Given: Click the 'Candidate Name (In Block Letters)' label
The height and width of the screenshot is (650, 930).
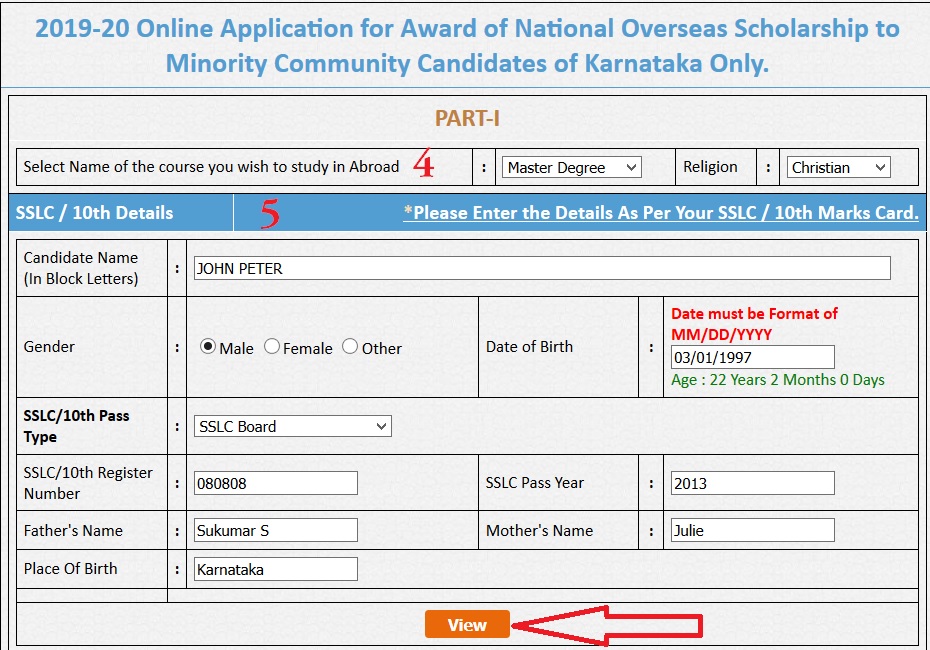Looking at the screenshot, I should pyautogui.click(x=81, y=268).
